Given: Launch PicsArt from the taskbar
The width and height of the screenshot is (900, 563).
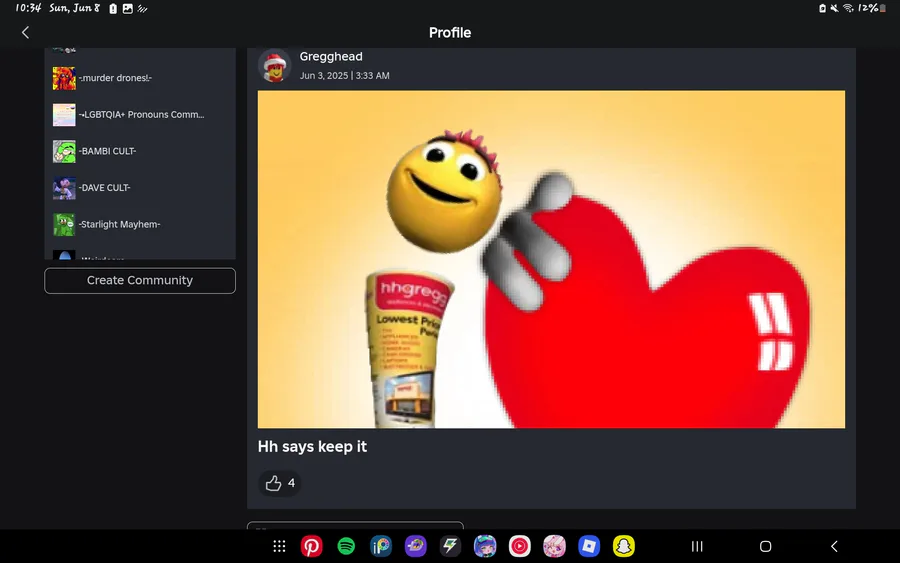Looking at the screenshot, I should point(381,546).
